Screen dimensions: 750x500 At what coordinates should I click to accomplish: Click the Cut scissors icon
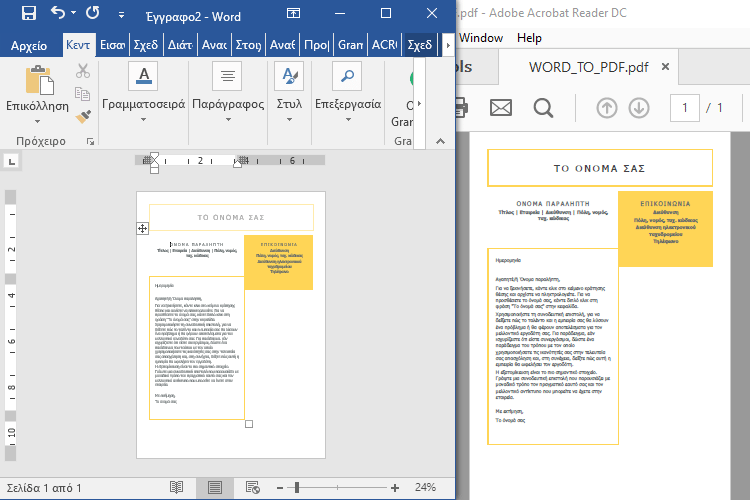(x=83, y=71)
